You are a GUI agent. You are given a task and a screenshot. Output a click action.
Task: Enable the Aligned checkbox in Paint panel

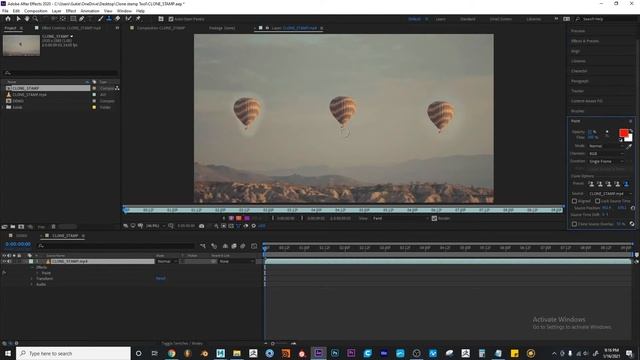[x=574, y=201]
